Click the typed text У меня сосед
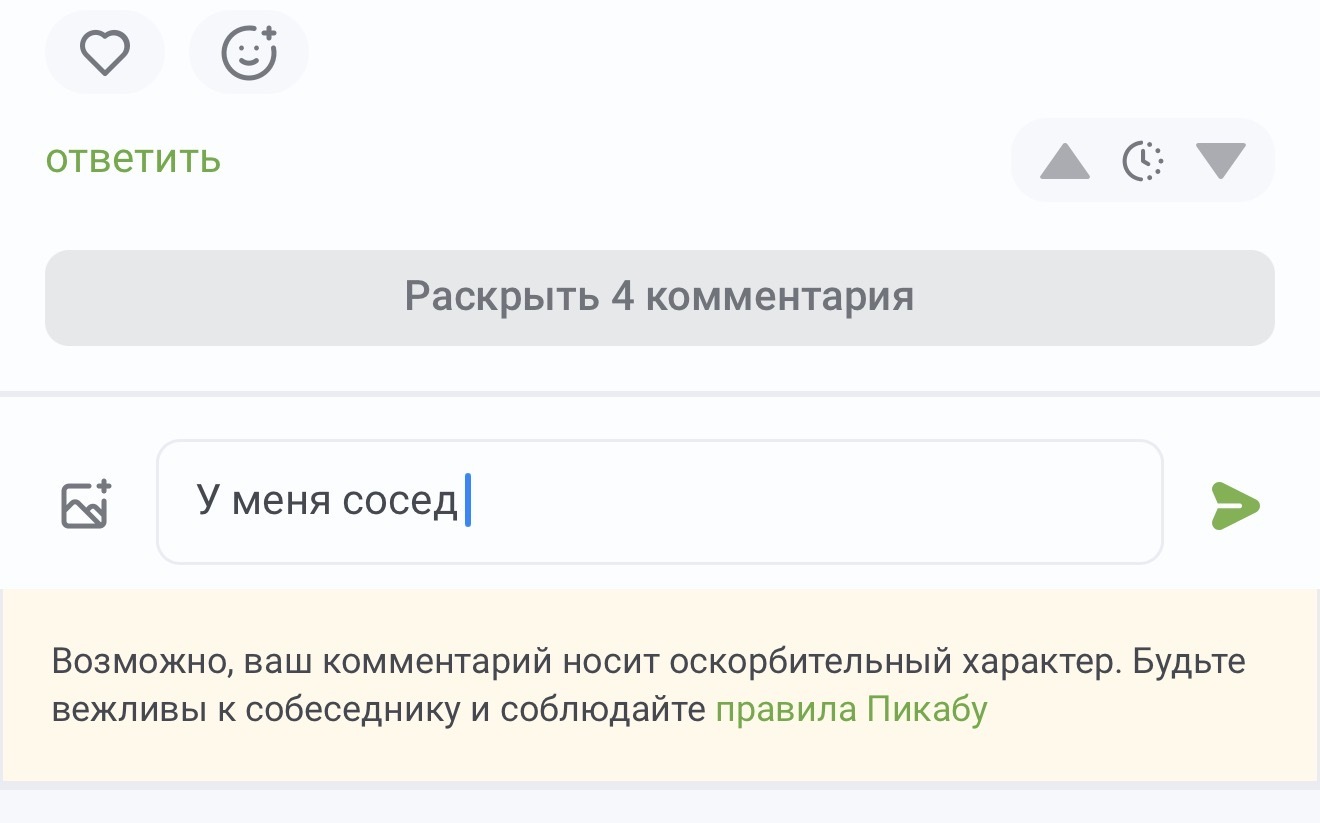 pyautogui.click(x=327, y=500)
